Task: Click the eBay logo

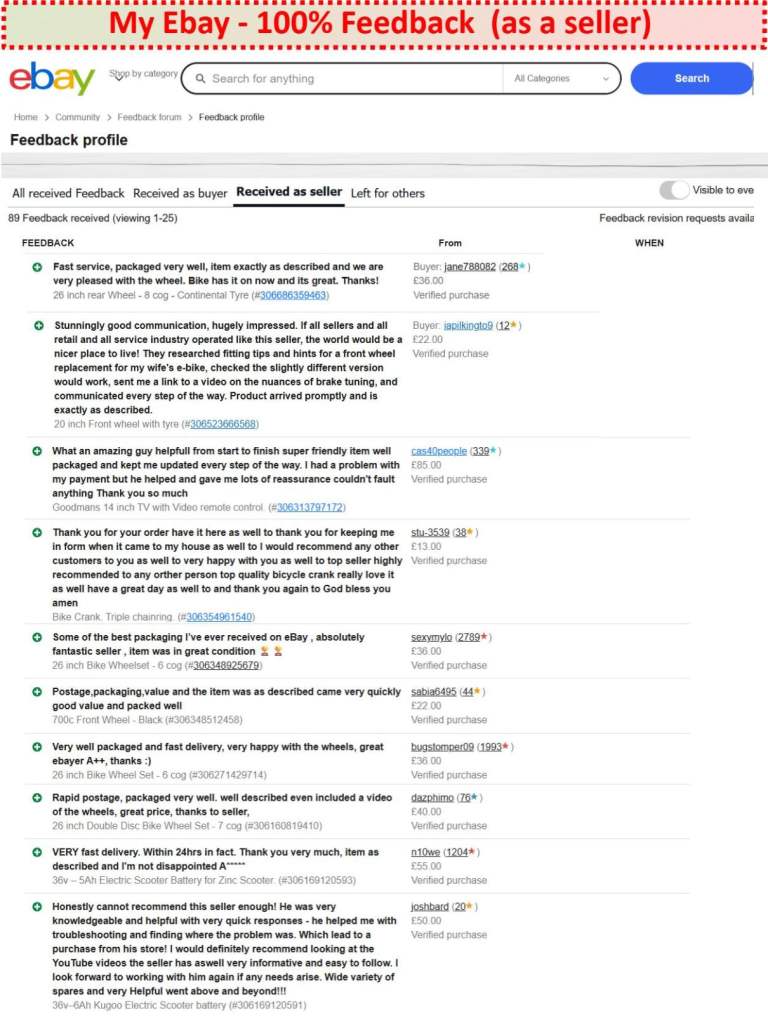Action: tap(52, 78)
